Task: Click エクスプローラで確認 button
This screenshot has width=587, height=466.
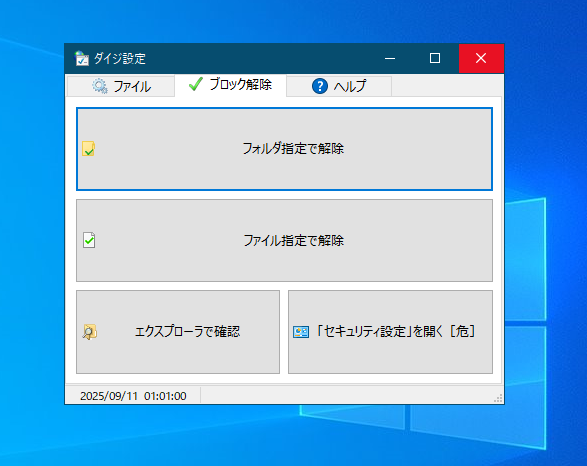Action: point(178,332)
